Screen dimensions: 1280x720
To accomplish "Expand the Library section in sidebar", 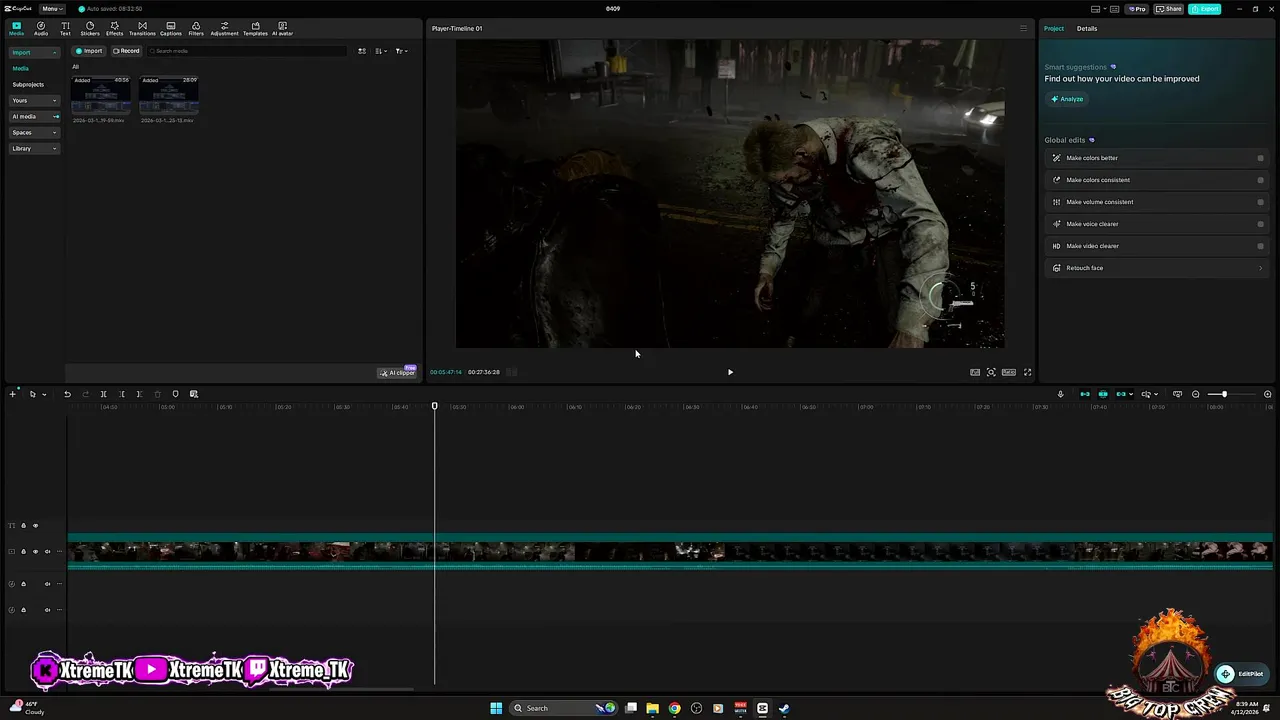I will click(34, 148).
